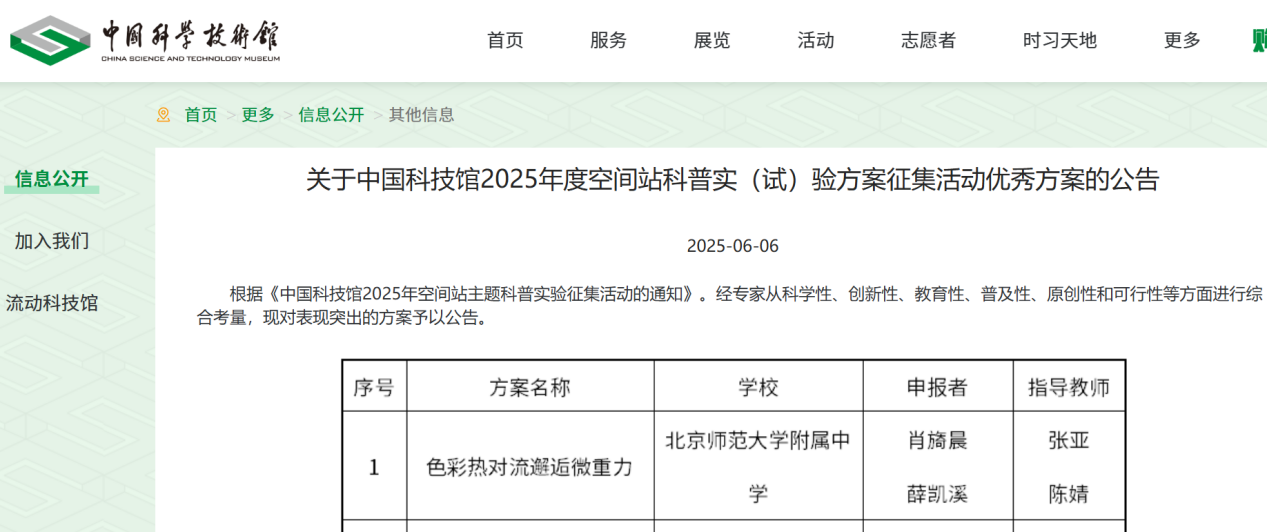Viewport: 1267px width, 532px height.
Task: Click 更多 in the breadcrumb trail
Action: click(258, 115)
